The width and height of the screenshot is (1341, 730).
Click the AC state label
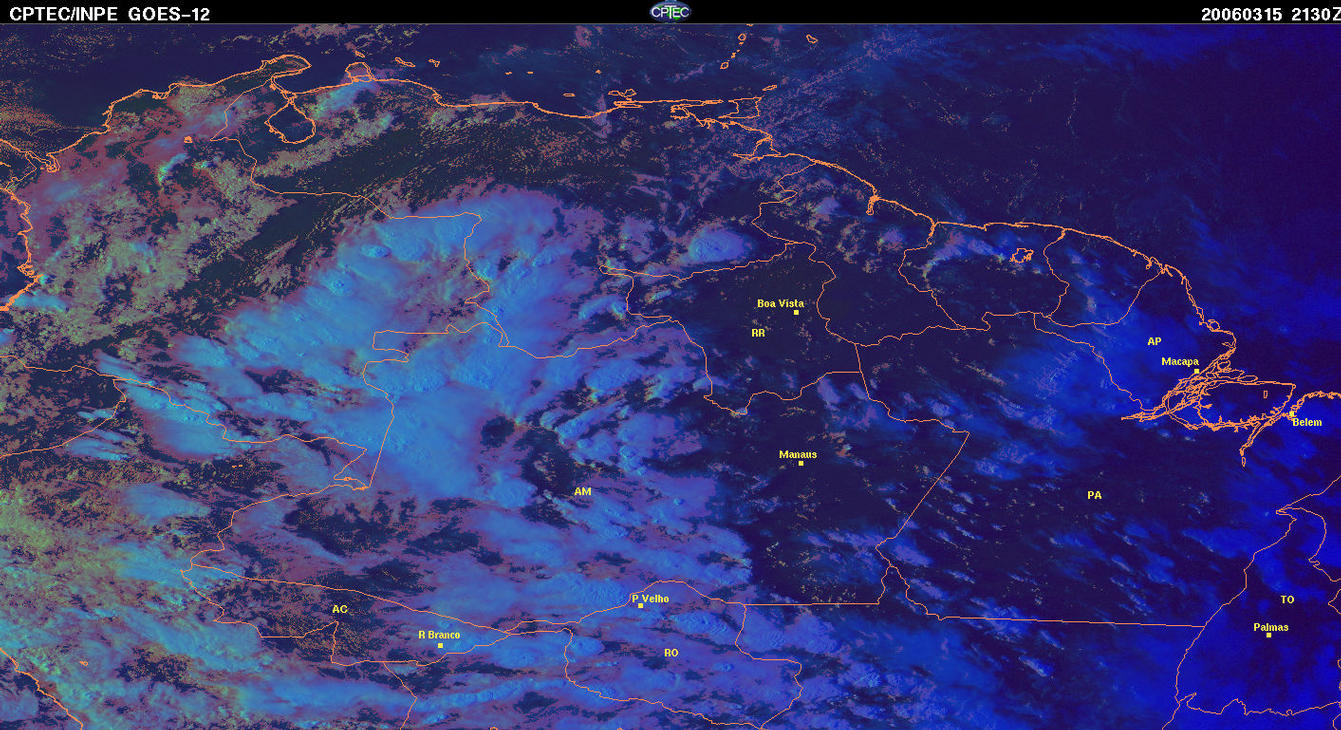pos(340,609)
